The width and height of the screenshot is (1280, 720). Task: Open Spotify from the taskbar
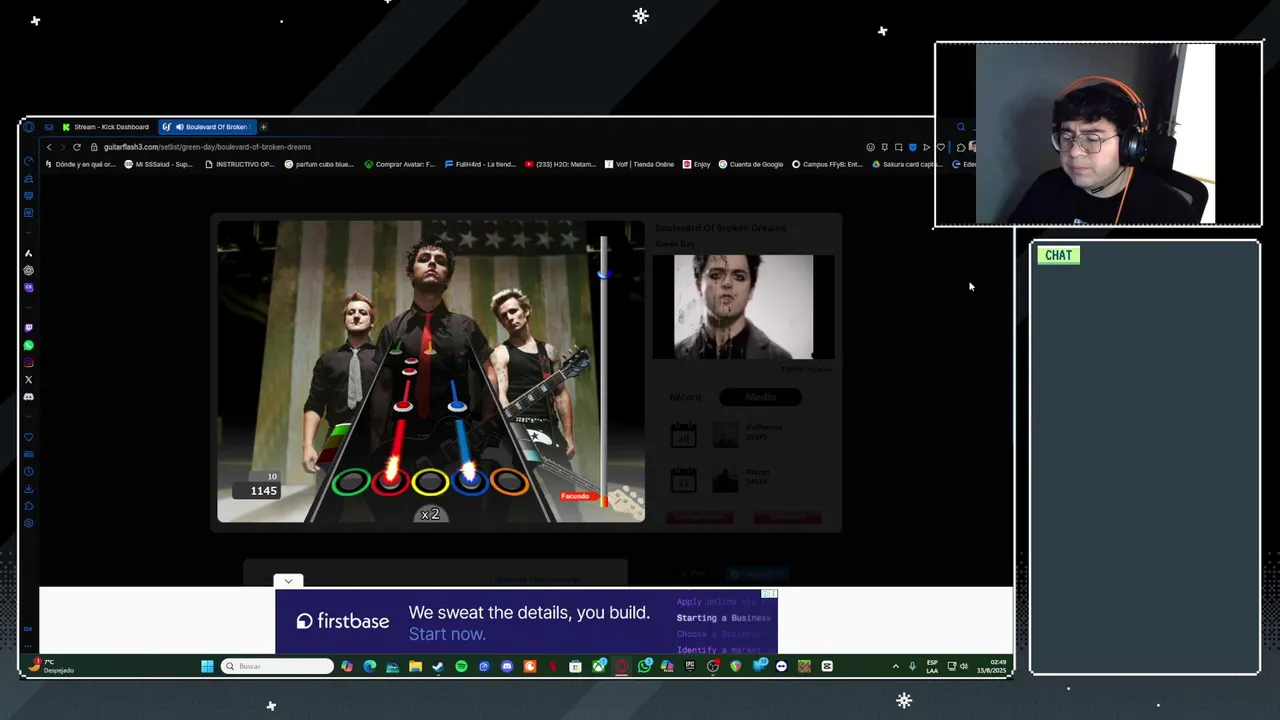(461, 666)
